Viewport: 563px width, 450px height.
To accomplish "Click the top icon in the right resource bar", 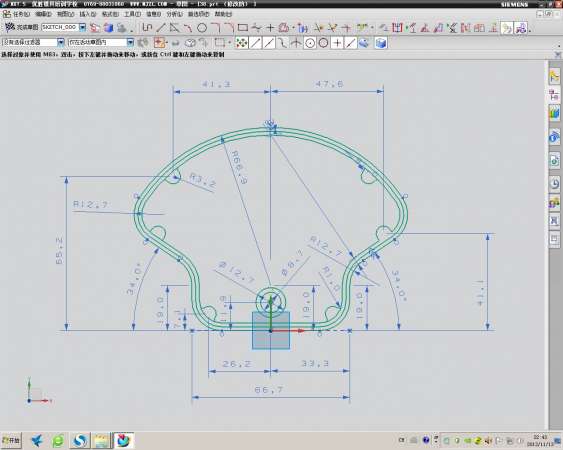I will tap(554, 76).
